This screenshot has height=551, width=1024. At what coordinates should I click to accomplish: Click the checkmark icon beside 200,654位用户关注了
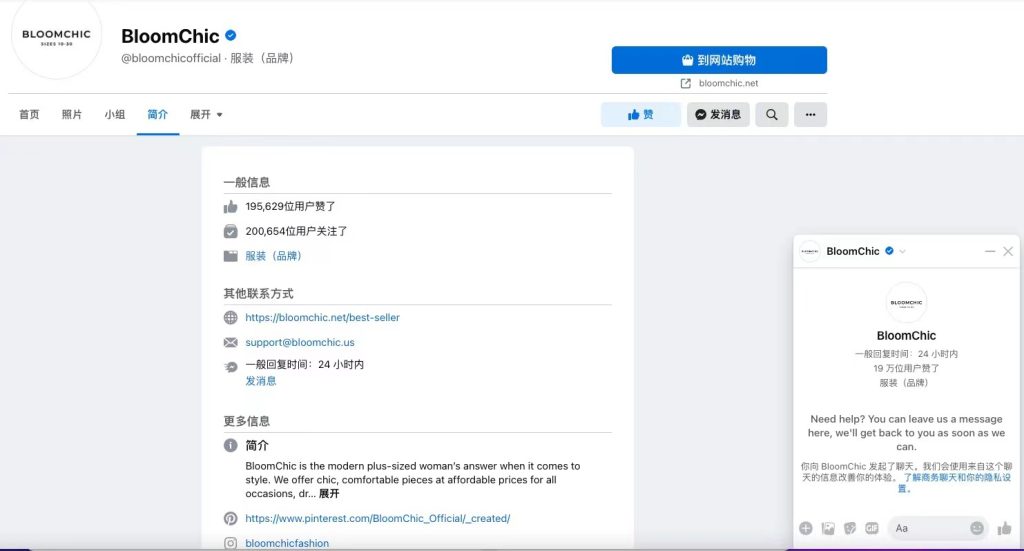coord(231,231)
